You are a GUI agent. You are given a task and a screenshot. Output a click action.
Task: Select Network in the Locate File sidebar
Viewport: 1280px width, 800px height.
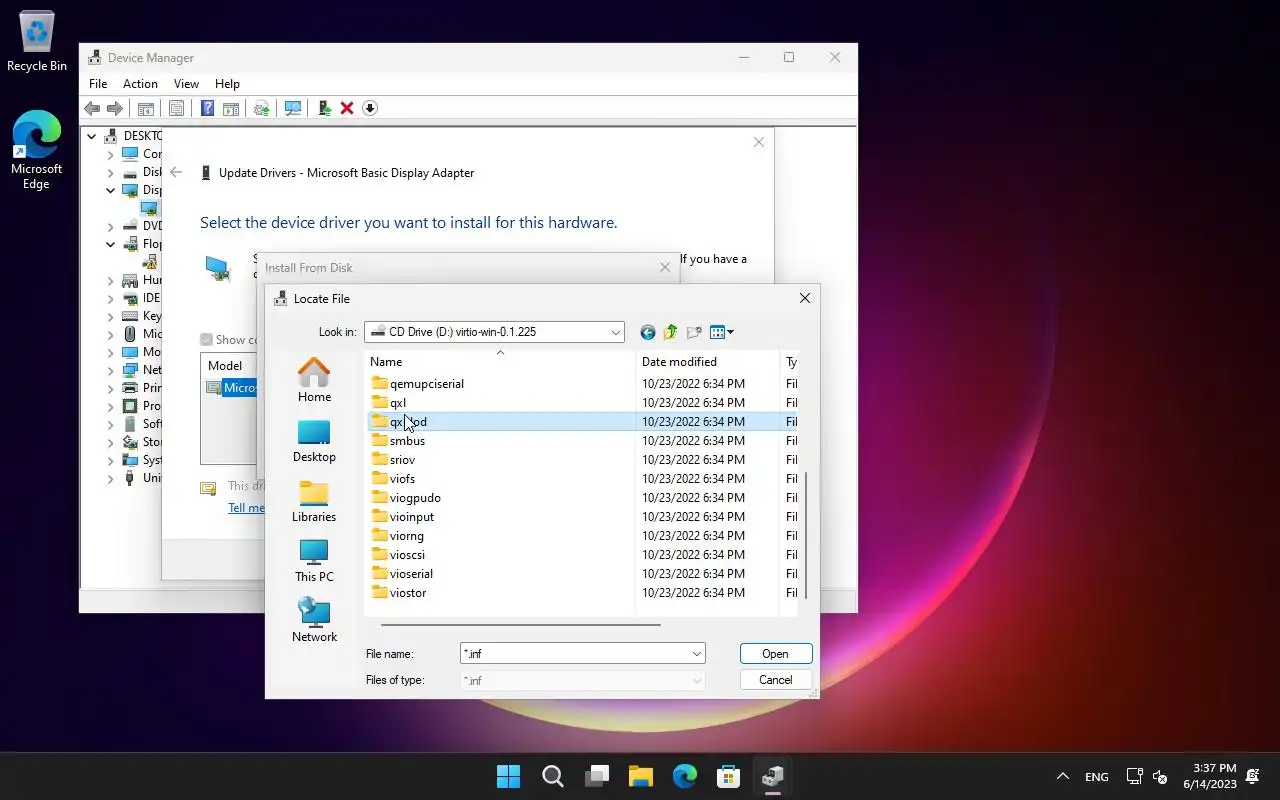tap(314, 621)
